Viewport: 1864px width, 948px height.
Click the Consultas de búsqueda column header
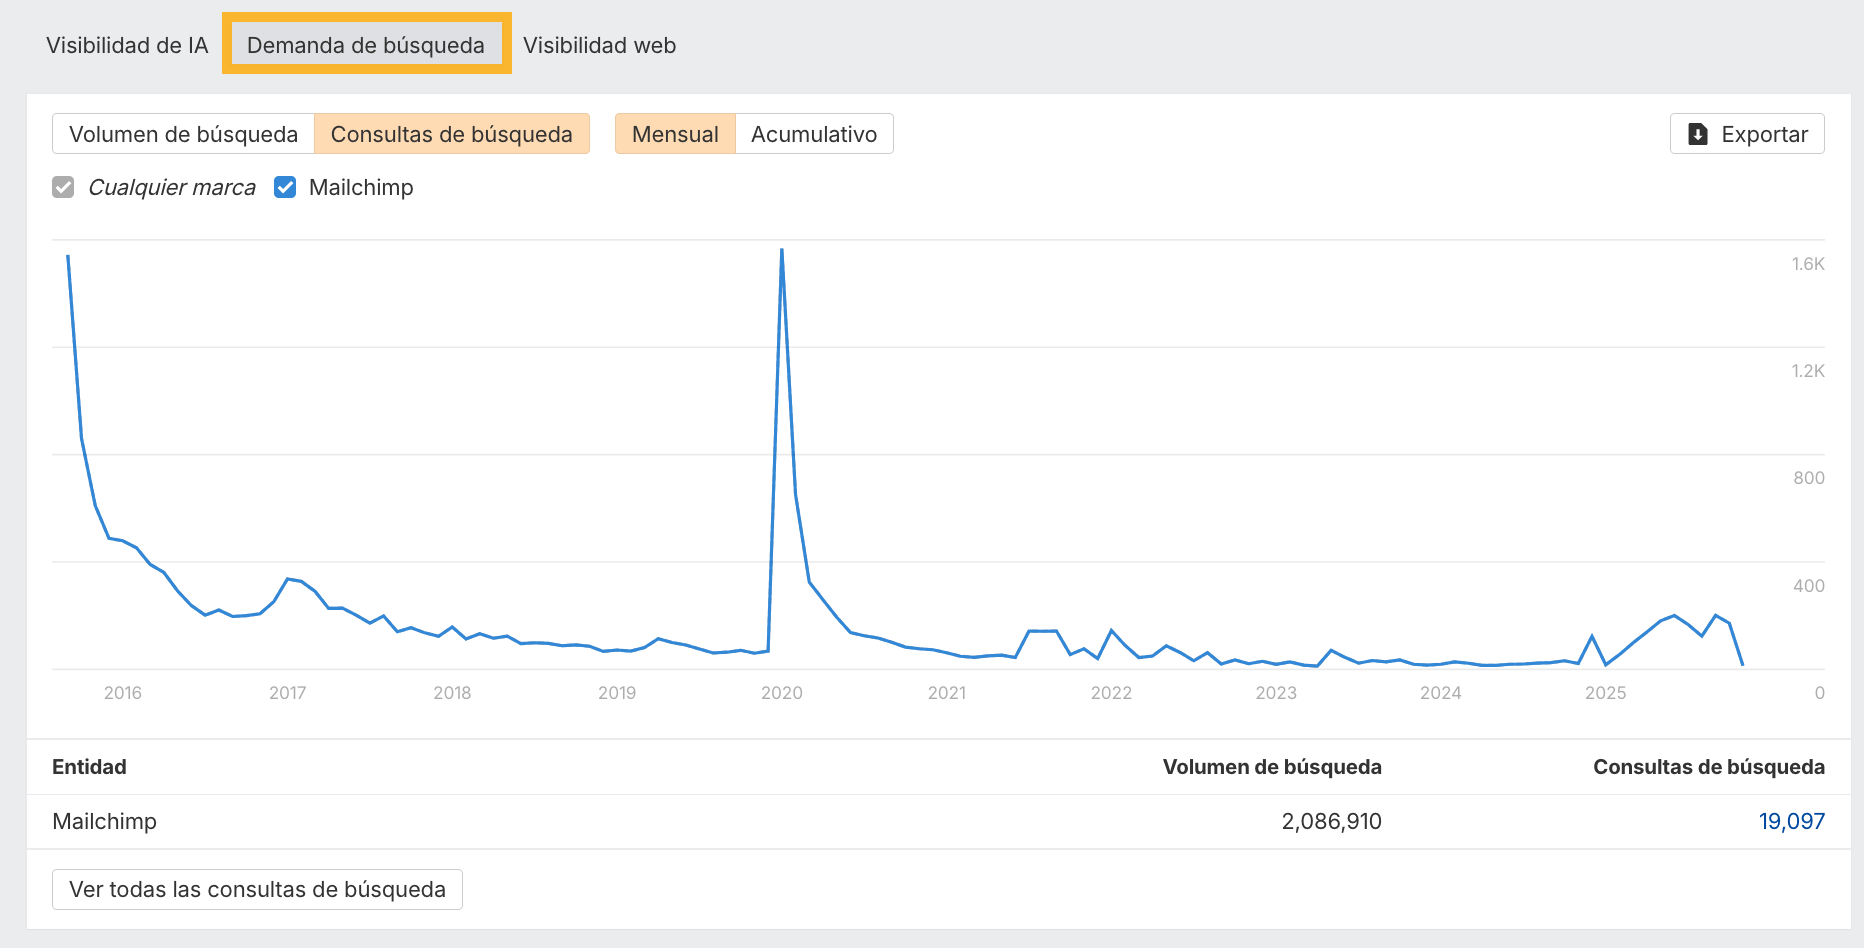click(1708, 767)
